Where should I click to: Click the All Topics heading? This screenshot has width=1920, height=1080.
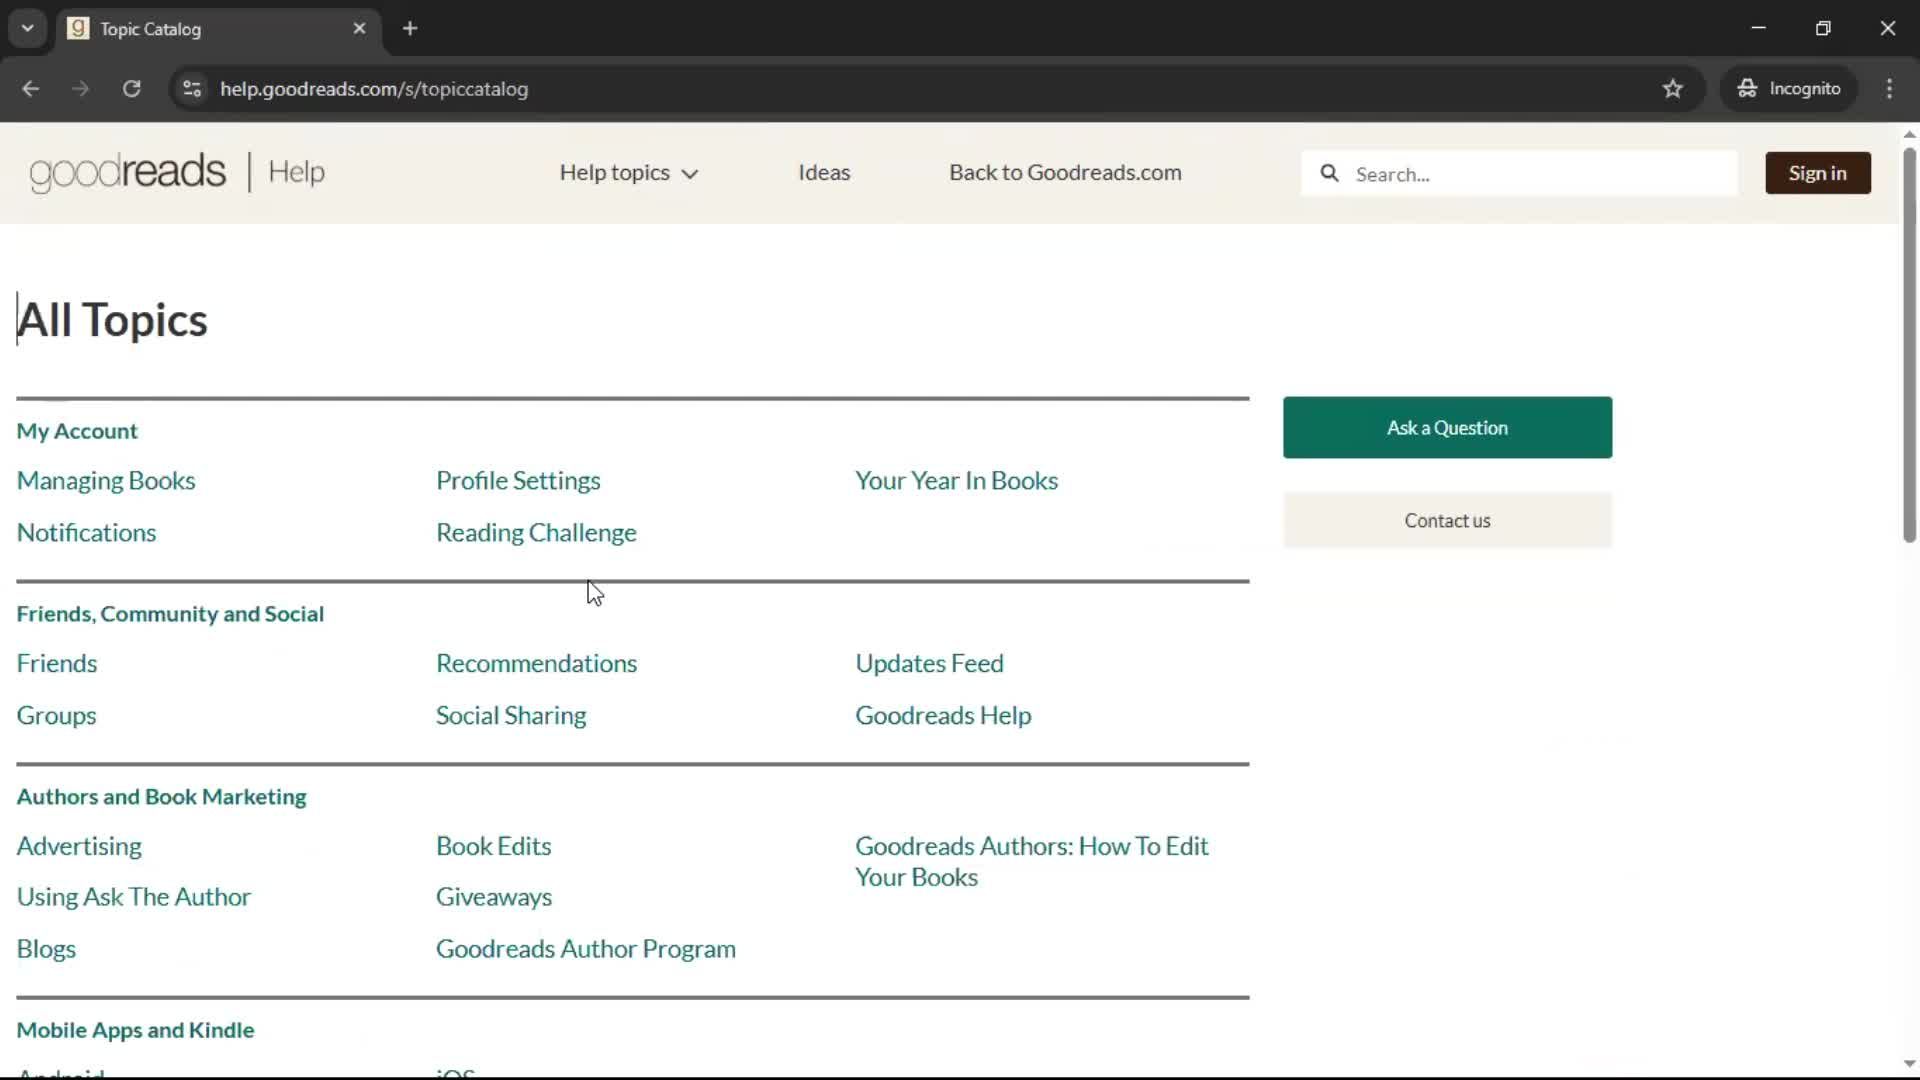tap(112, 320)
